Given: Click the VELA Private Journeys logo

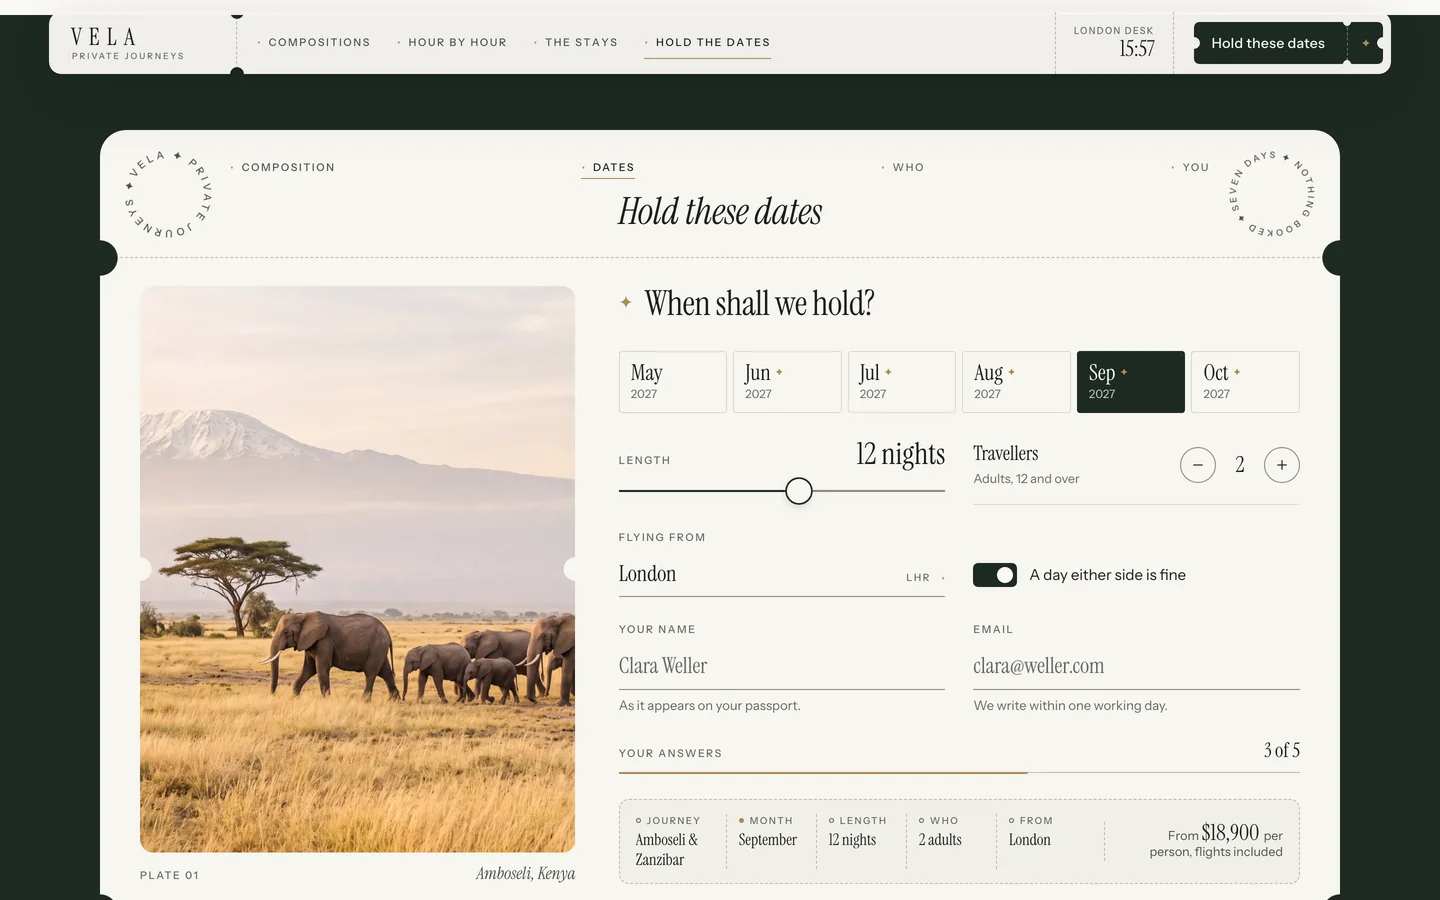Looking at the screenshot, I should 127,43.
